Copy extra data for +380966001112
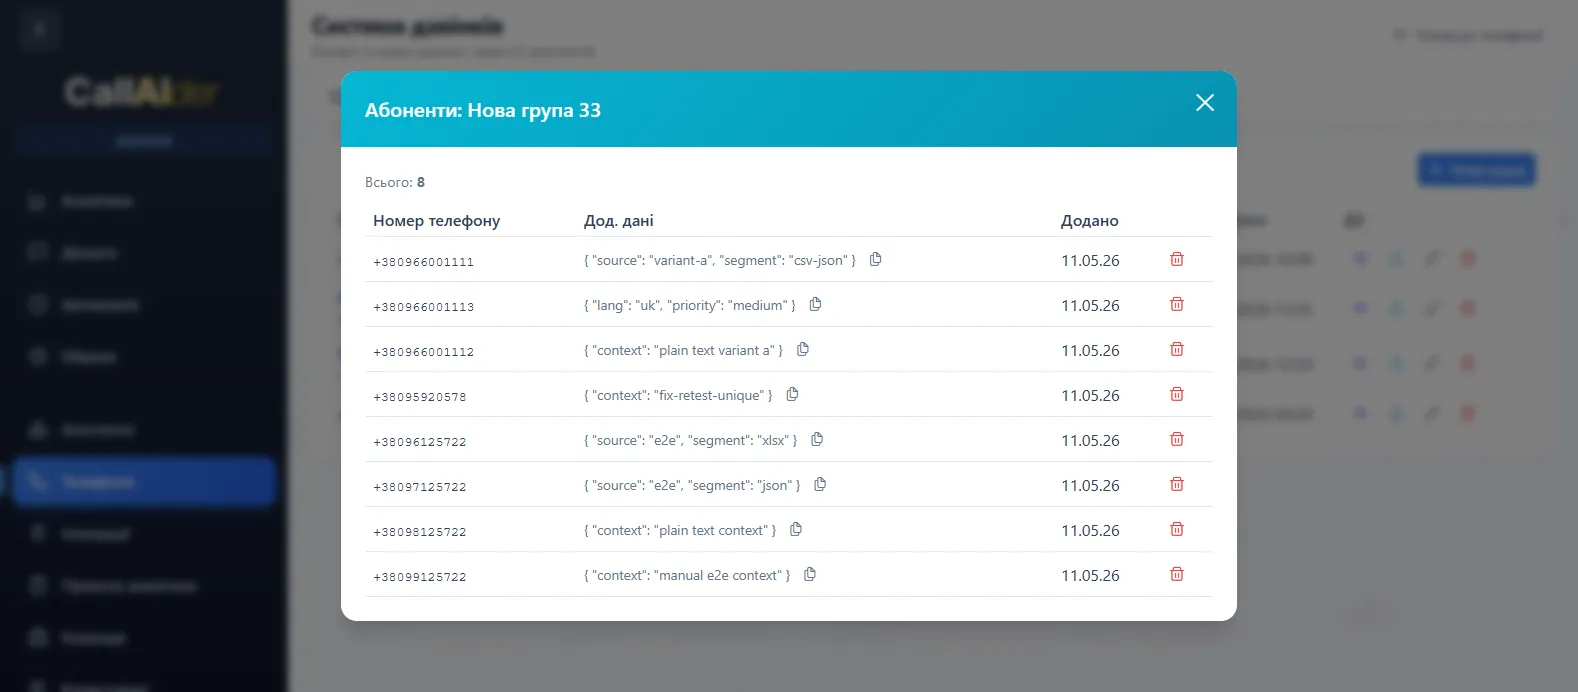 click(802, 349)
